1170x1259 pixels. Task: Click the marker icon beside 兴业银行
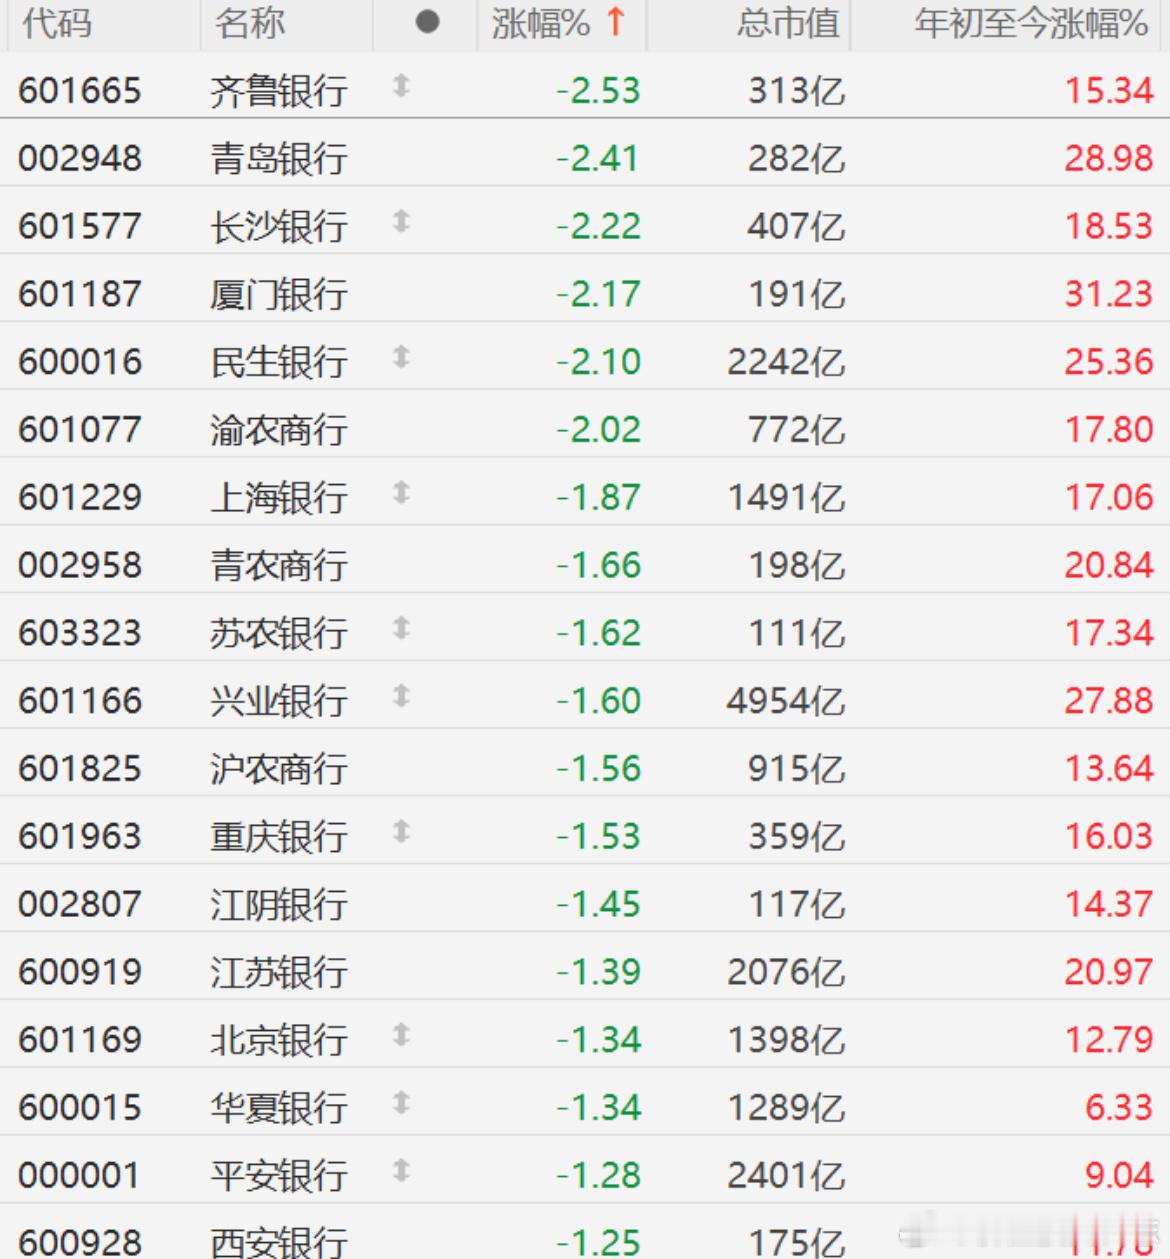[401, 696]
